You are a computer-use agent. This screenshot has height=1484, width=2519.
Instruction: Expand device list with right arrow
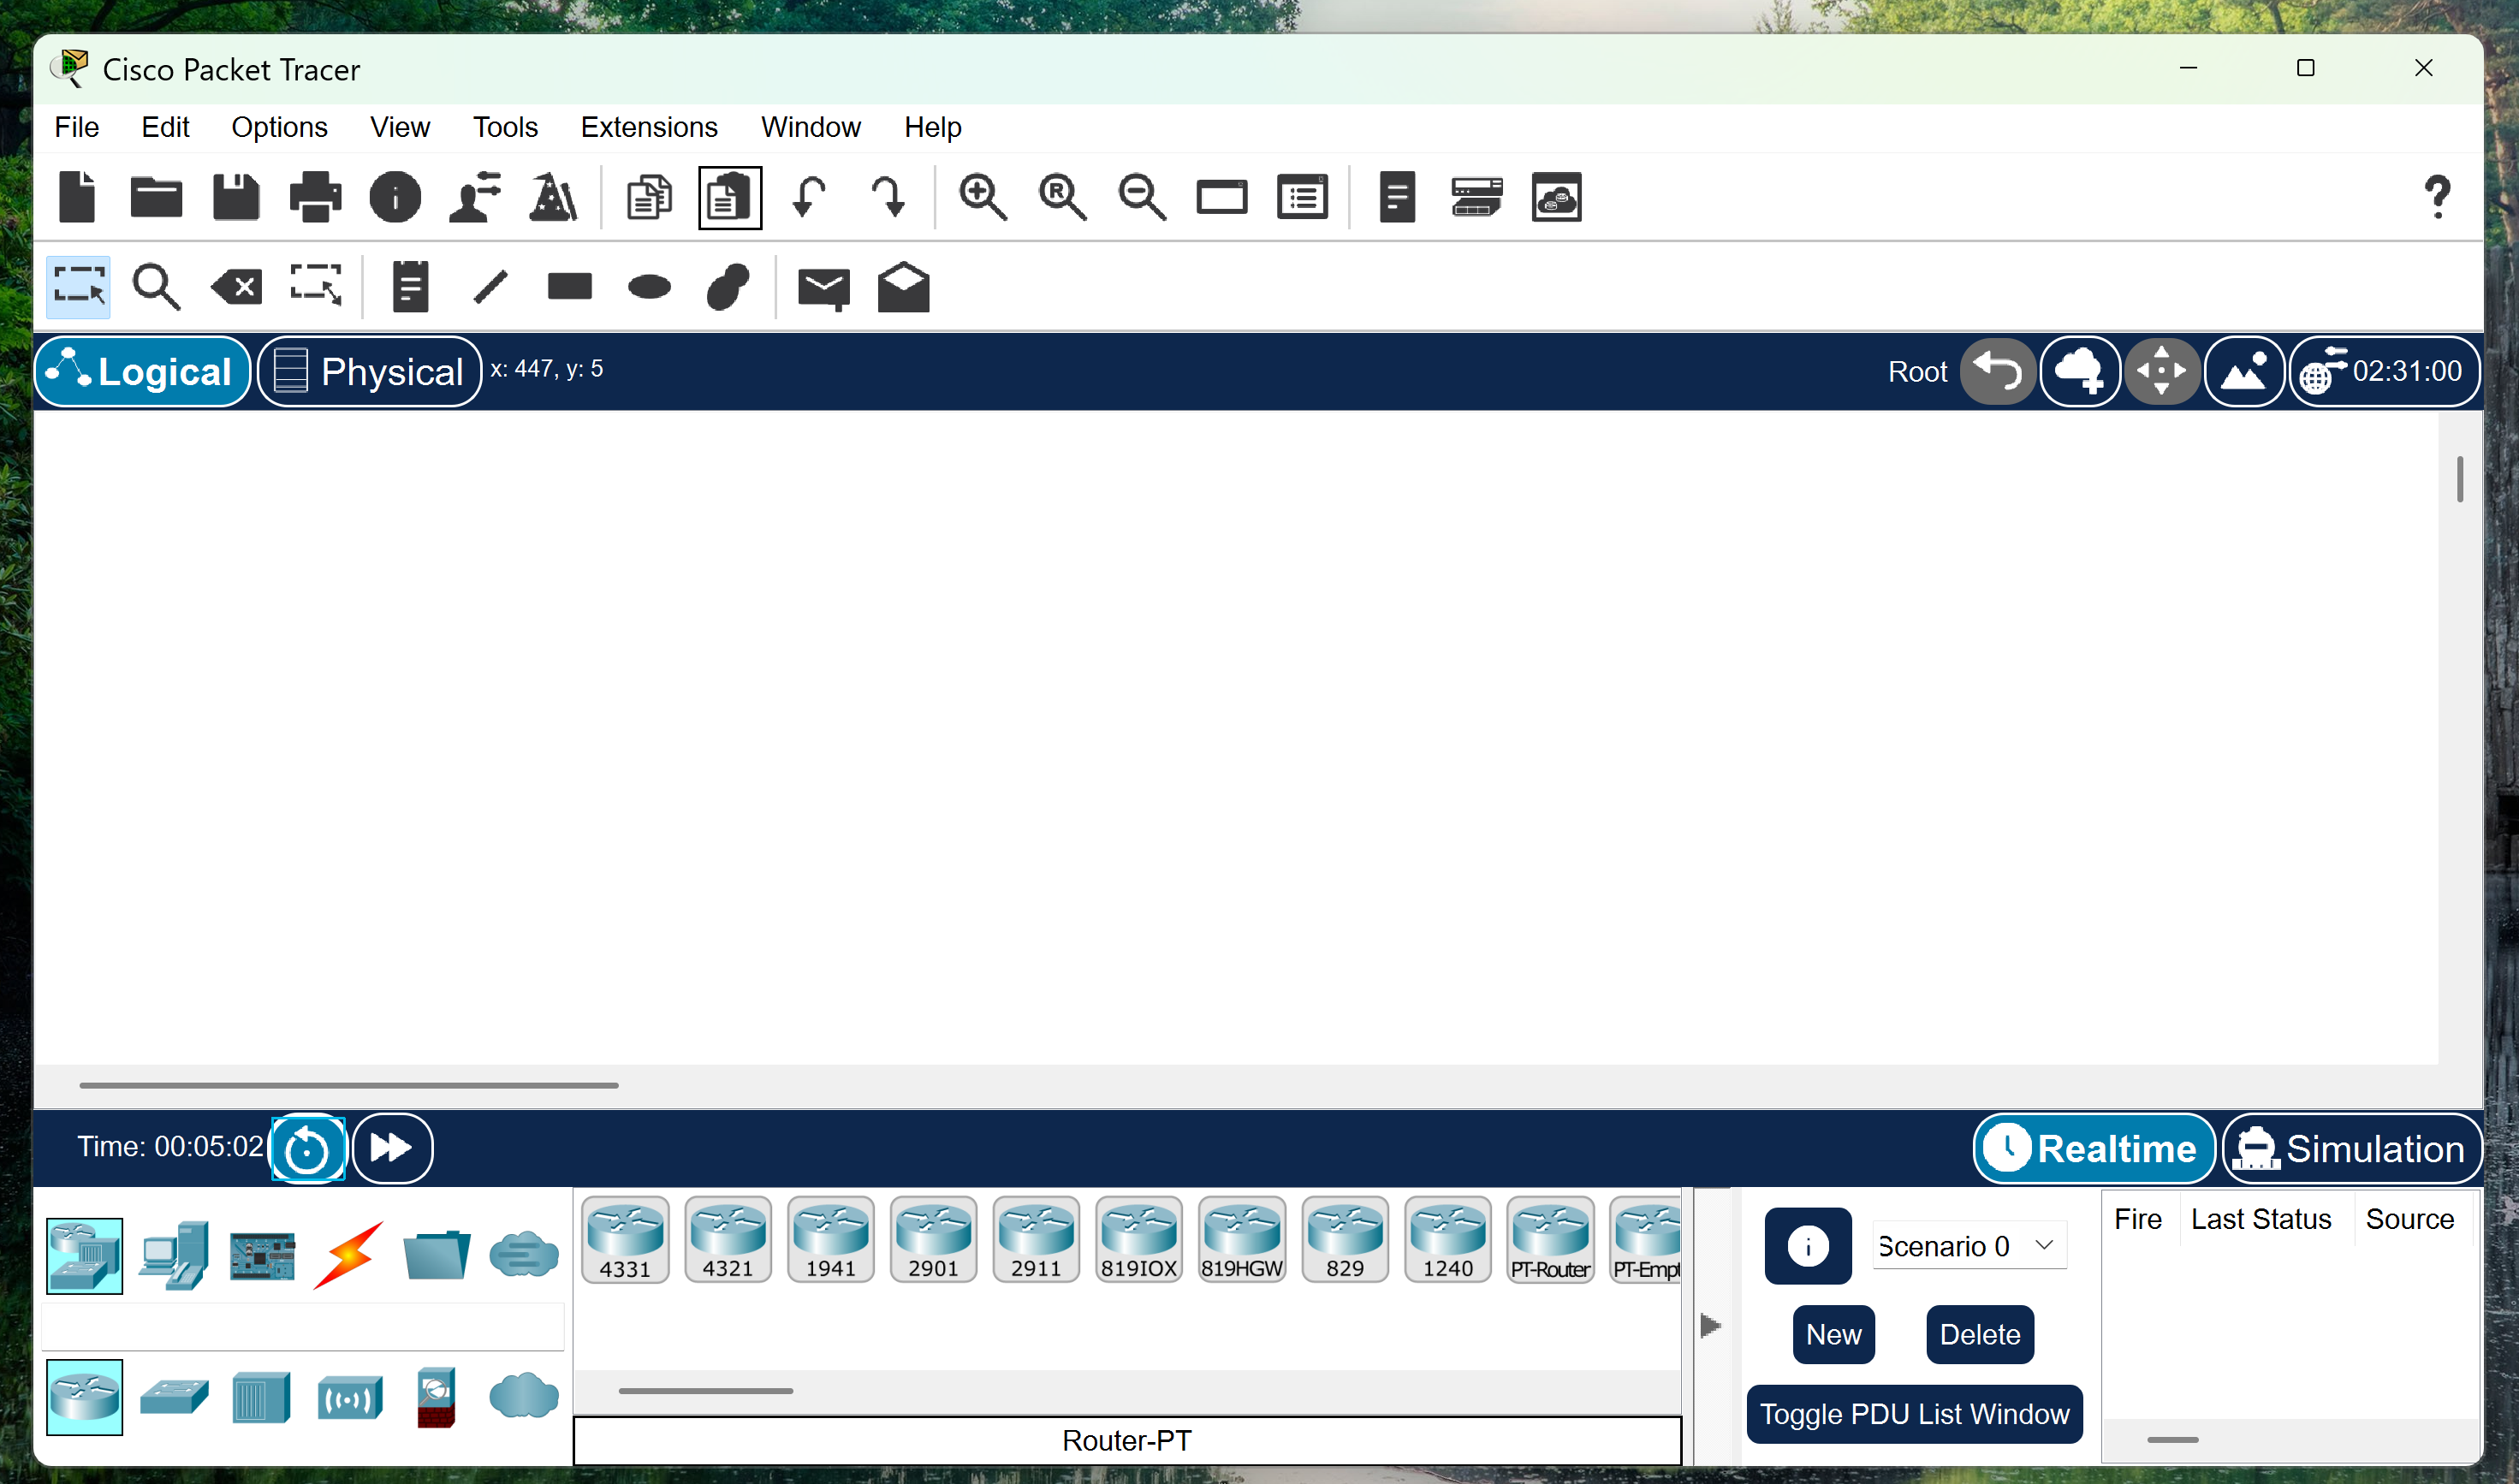(1711, 1326)
